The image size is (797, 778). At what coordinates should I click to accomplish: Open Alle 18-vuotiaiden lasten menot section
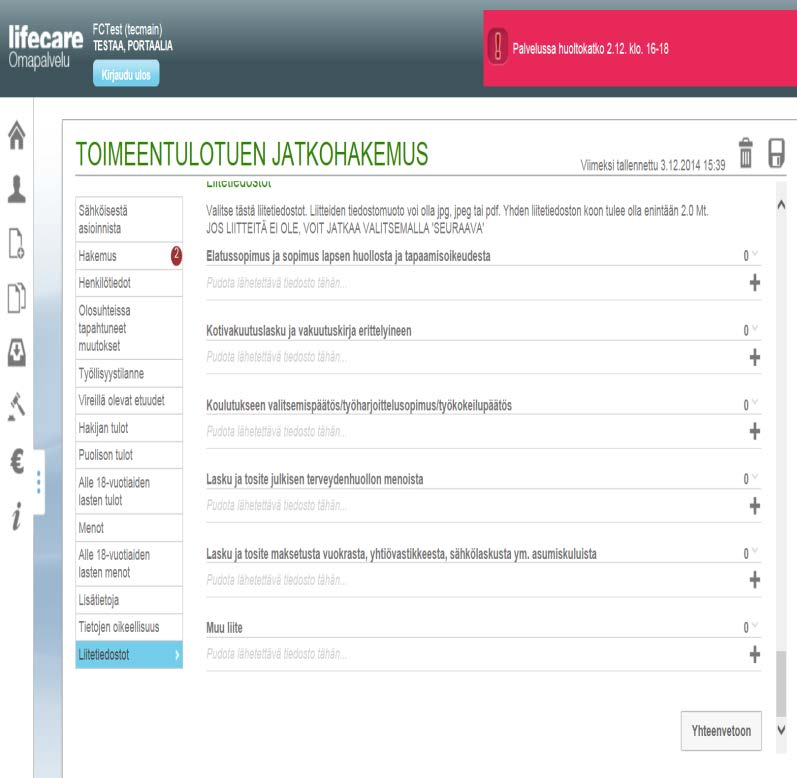[x=129, y=564]
